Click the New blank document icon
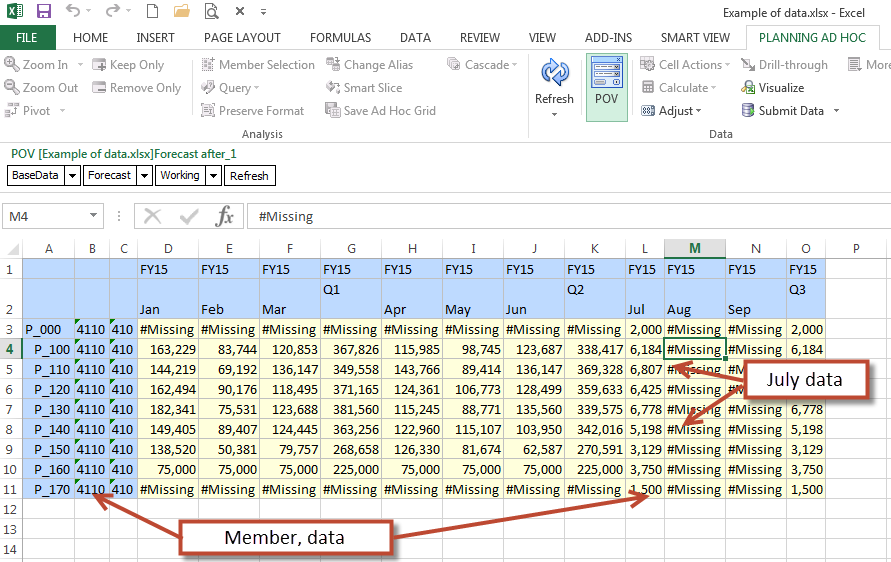891x562 pixels. coord(152,11)
